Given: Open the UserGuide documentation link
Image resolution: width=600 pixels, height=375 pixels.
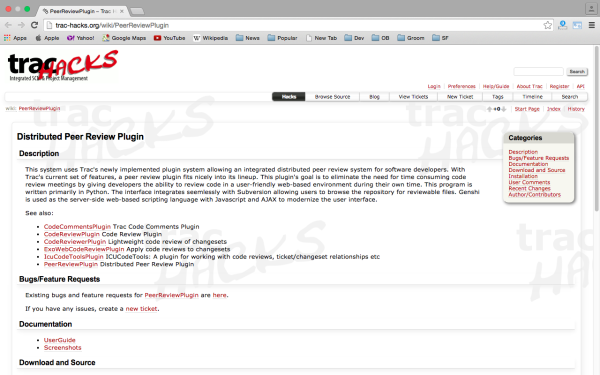Looking at the screenshot, I should click(60, 340).
